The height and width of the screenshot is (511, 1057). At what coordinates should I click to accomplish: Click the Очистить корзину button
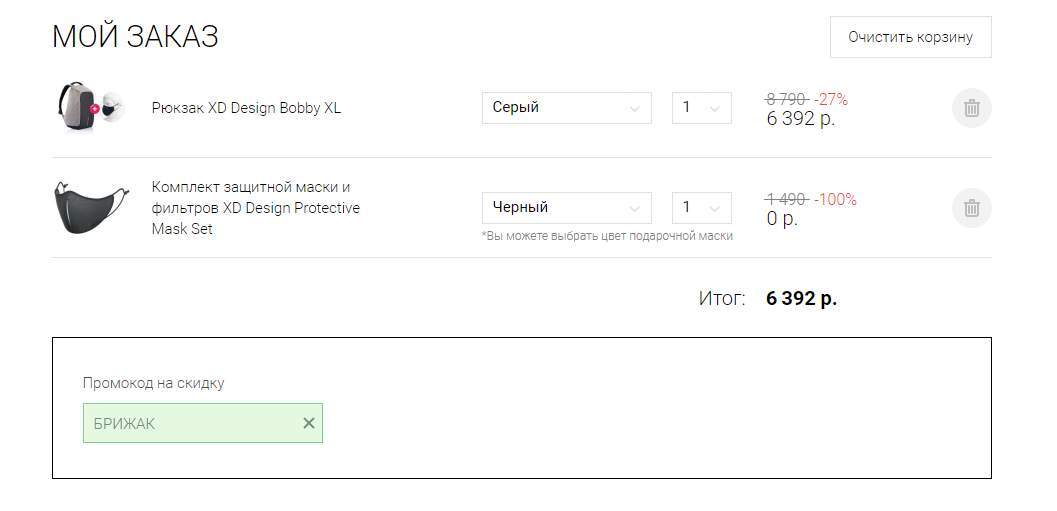pyautogui.click(x=910, y=37)
